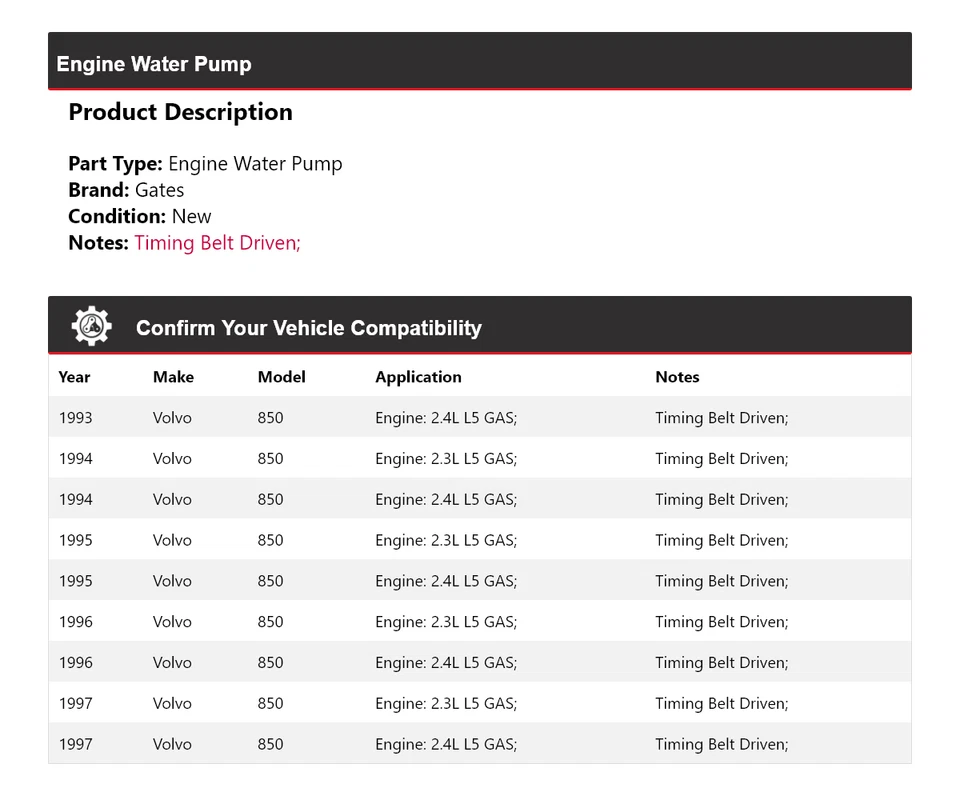The image size is (960, 796).
Task: Click the gear icon beside Confirm Your Vehicle Compatibility
Action: [x=91, y=327]
